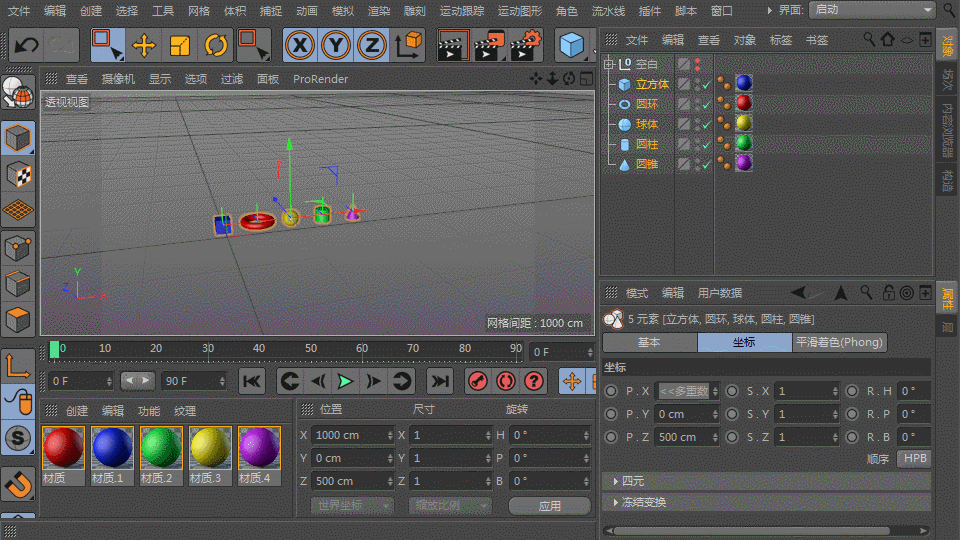This screenshot has height=540, width=960.
Task: Toggle 空白 visibility dots
Action: click(x=697, y=64)
